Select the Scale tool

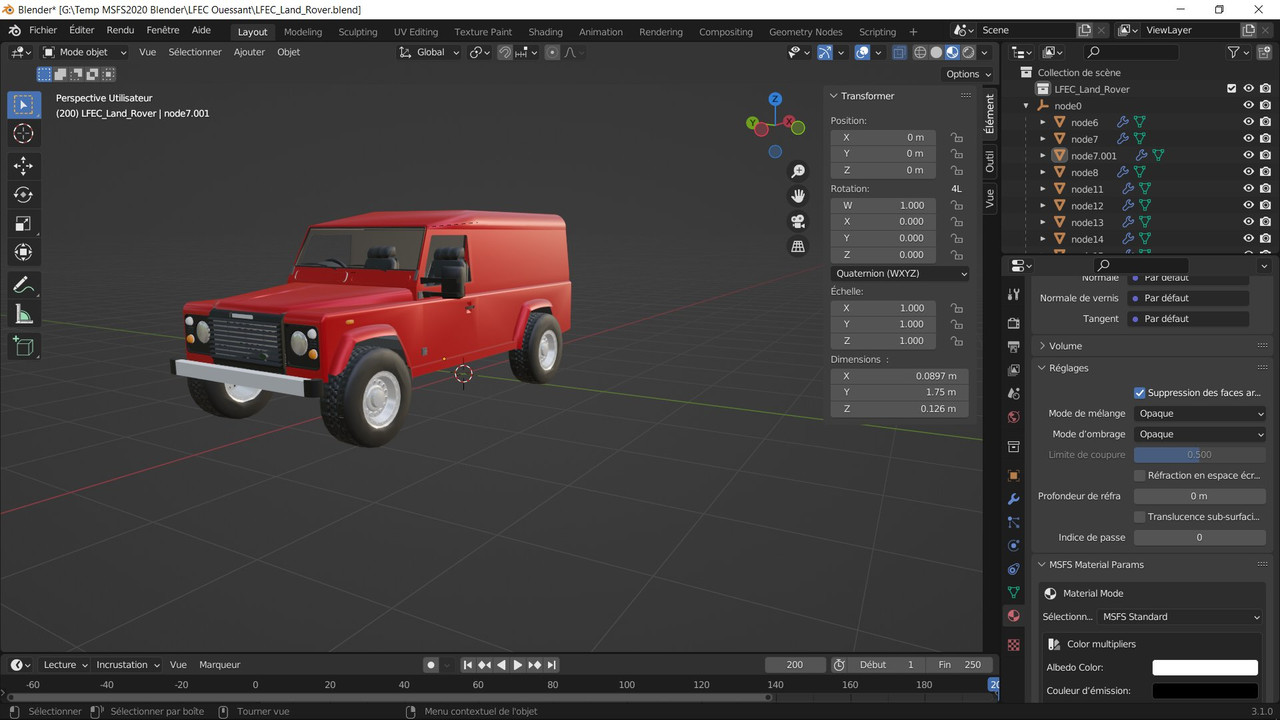(24, 224)
